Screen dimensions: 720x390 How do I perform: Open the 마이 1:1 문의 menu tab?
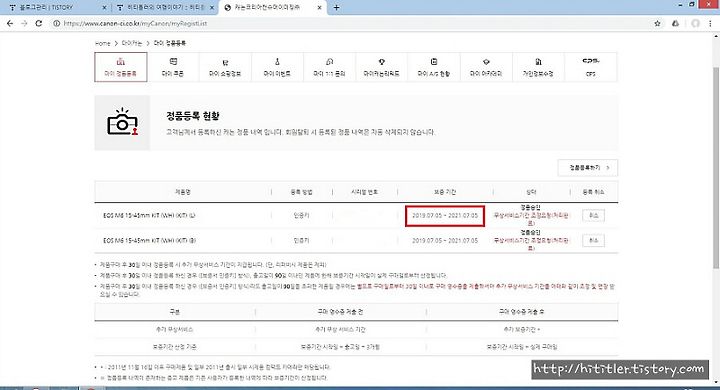click(x=329, y=67)
